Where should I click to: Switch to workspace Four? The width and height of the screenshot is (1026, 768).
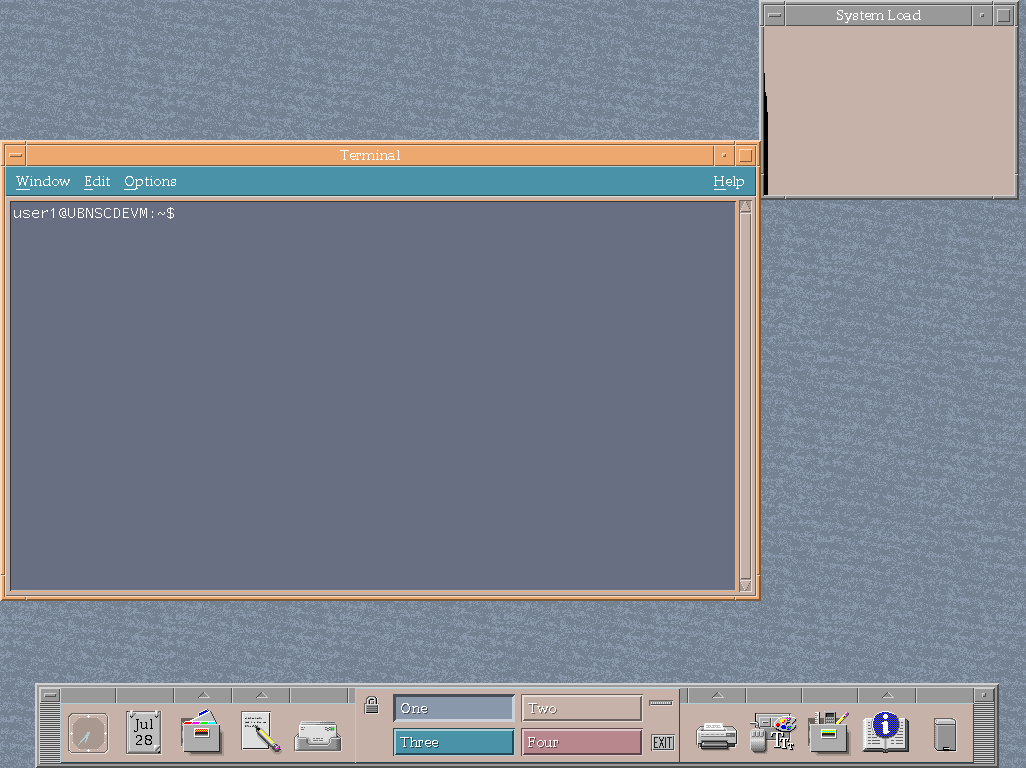tap(581, 741)
